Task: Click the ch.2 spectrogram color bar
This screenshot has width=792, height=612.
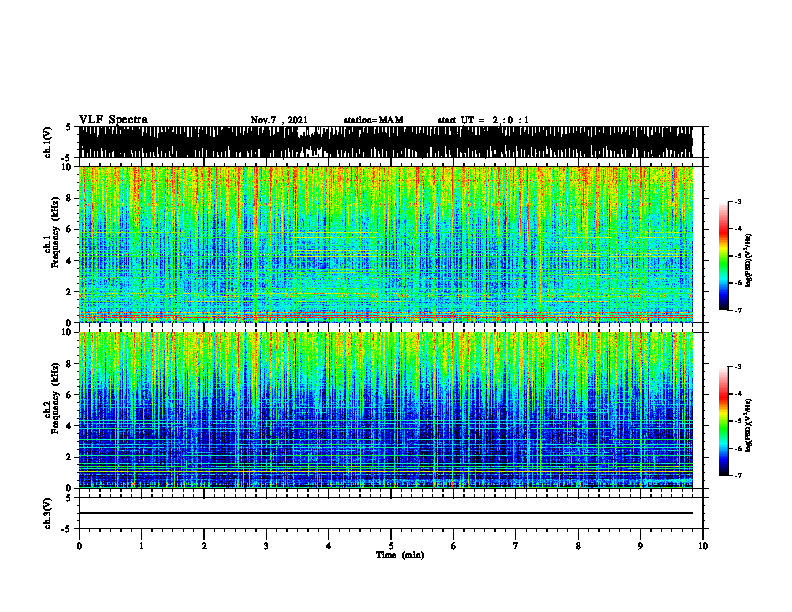Action: click(723, 421)
